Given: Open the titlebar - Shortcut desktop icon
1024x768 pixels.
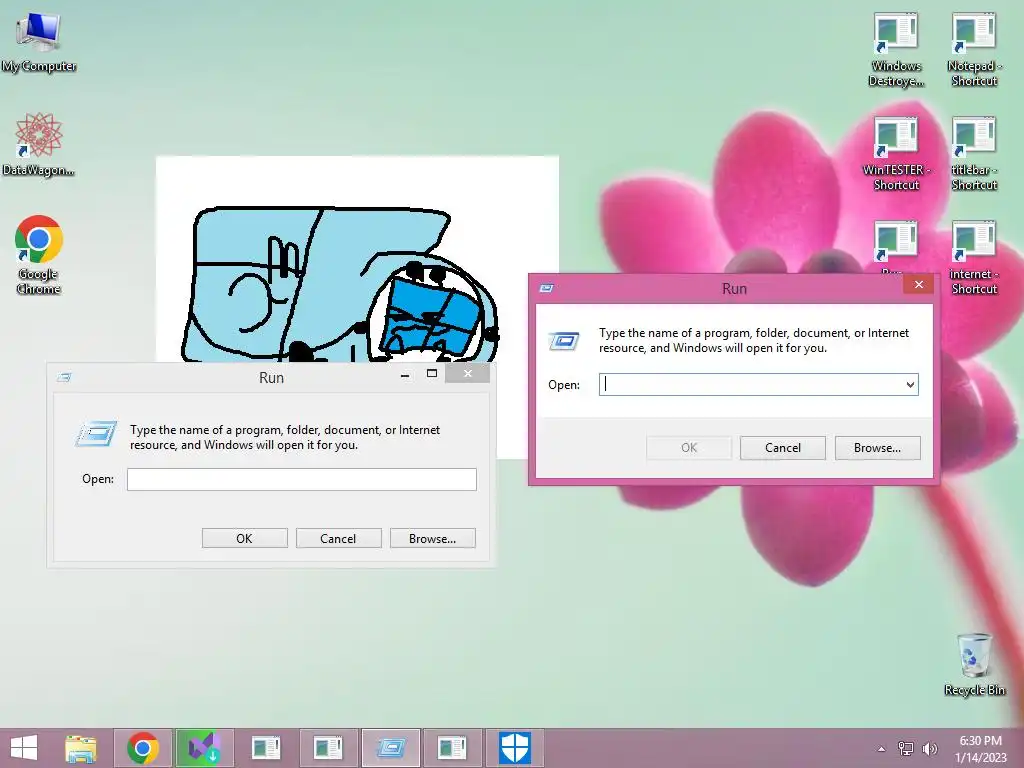Looking at the screenshot, I should click(974, 153).
